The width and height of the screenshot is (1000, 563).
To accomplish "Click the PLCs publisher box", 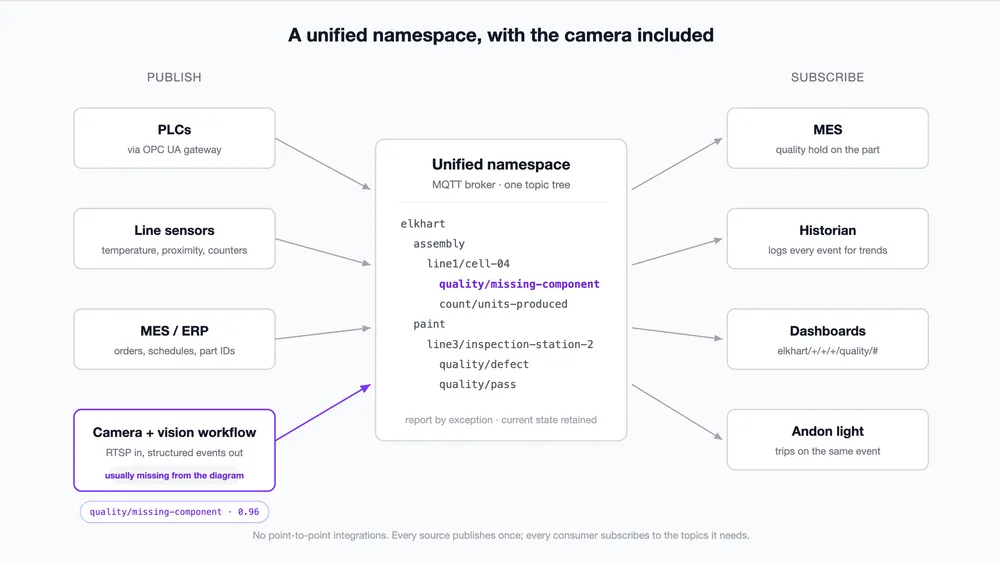I will click(x=174, y=138).
